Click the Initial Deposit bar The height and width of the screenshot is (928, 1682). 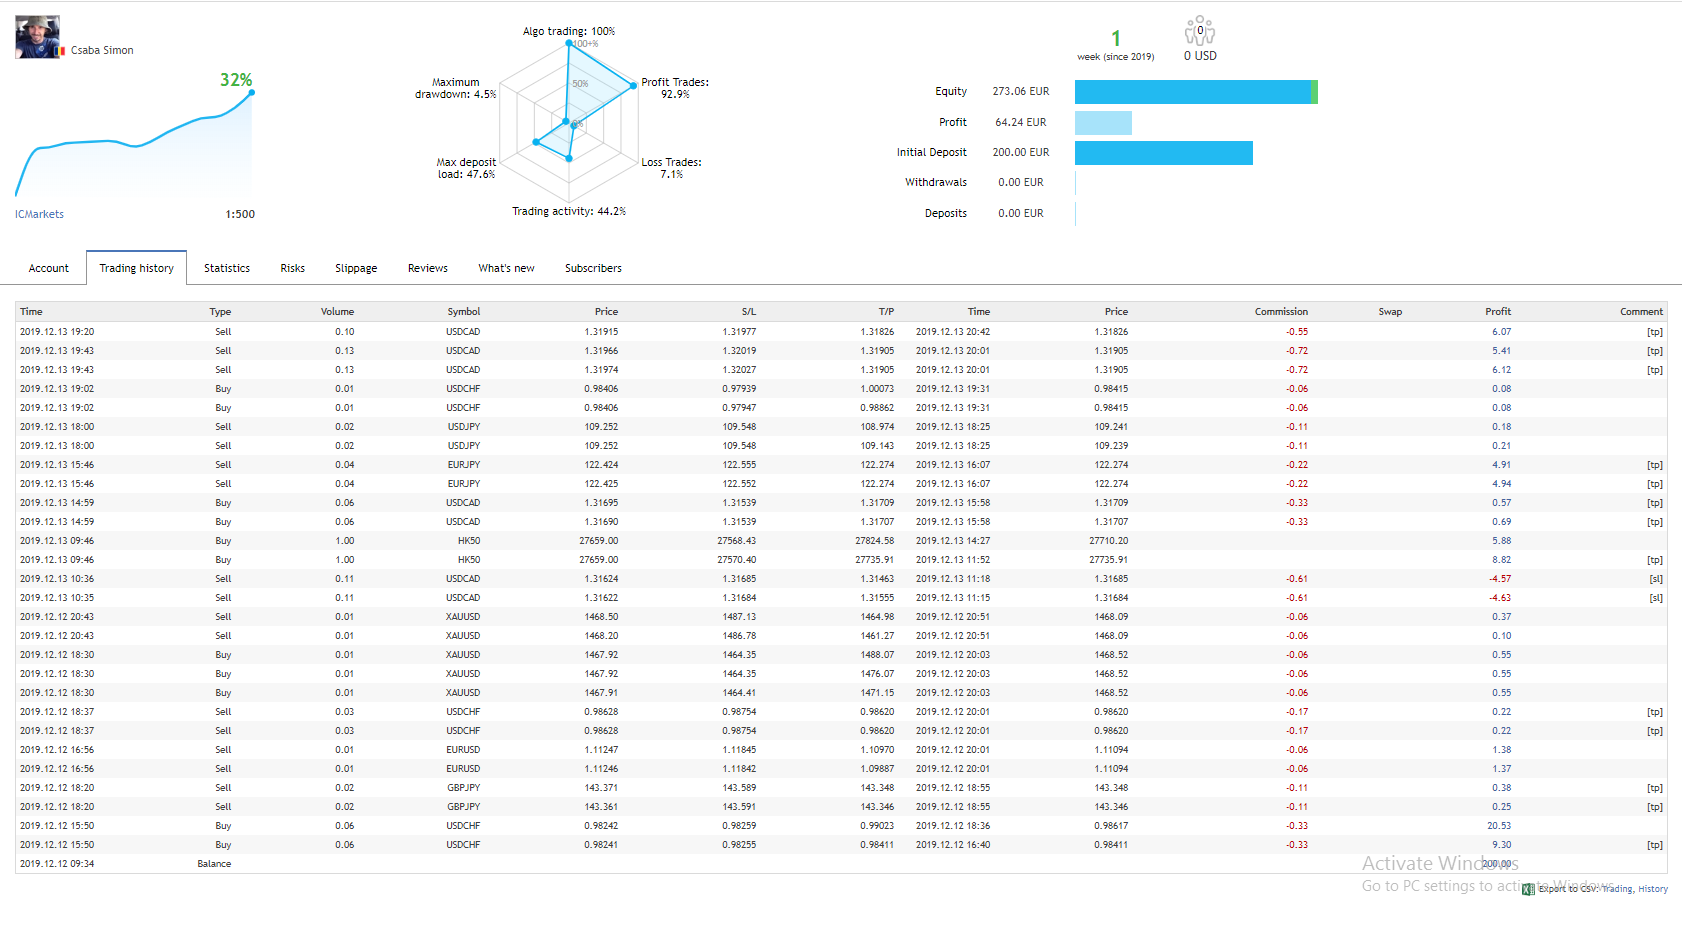point(1164,153)
